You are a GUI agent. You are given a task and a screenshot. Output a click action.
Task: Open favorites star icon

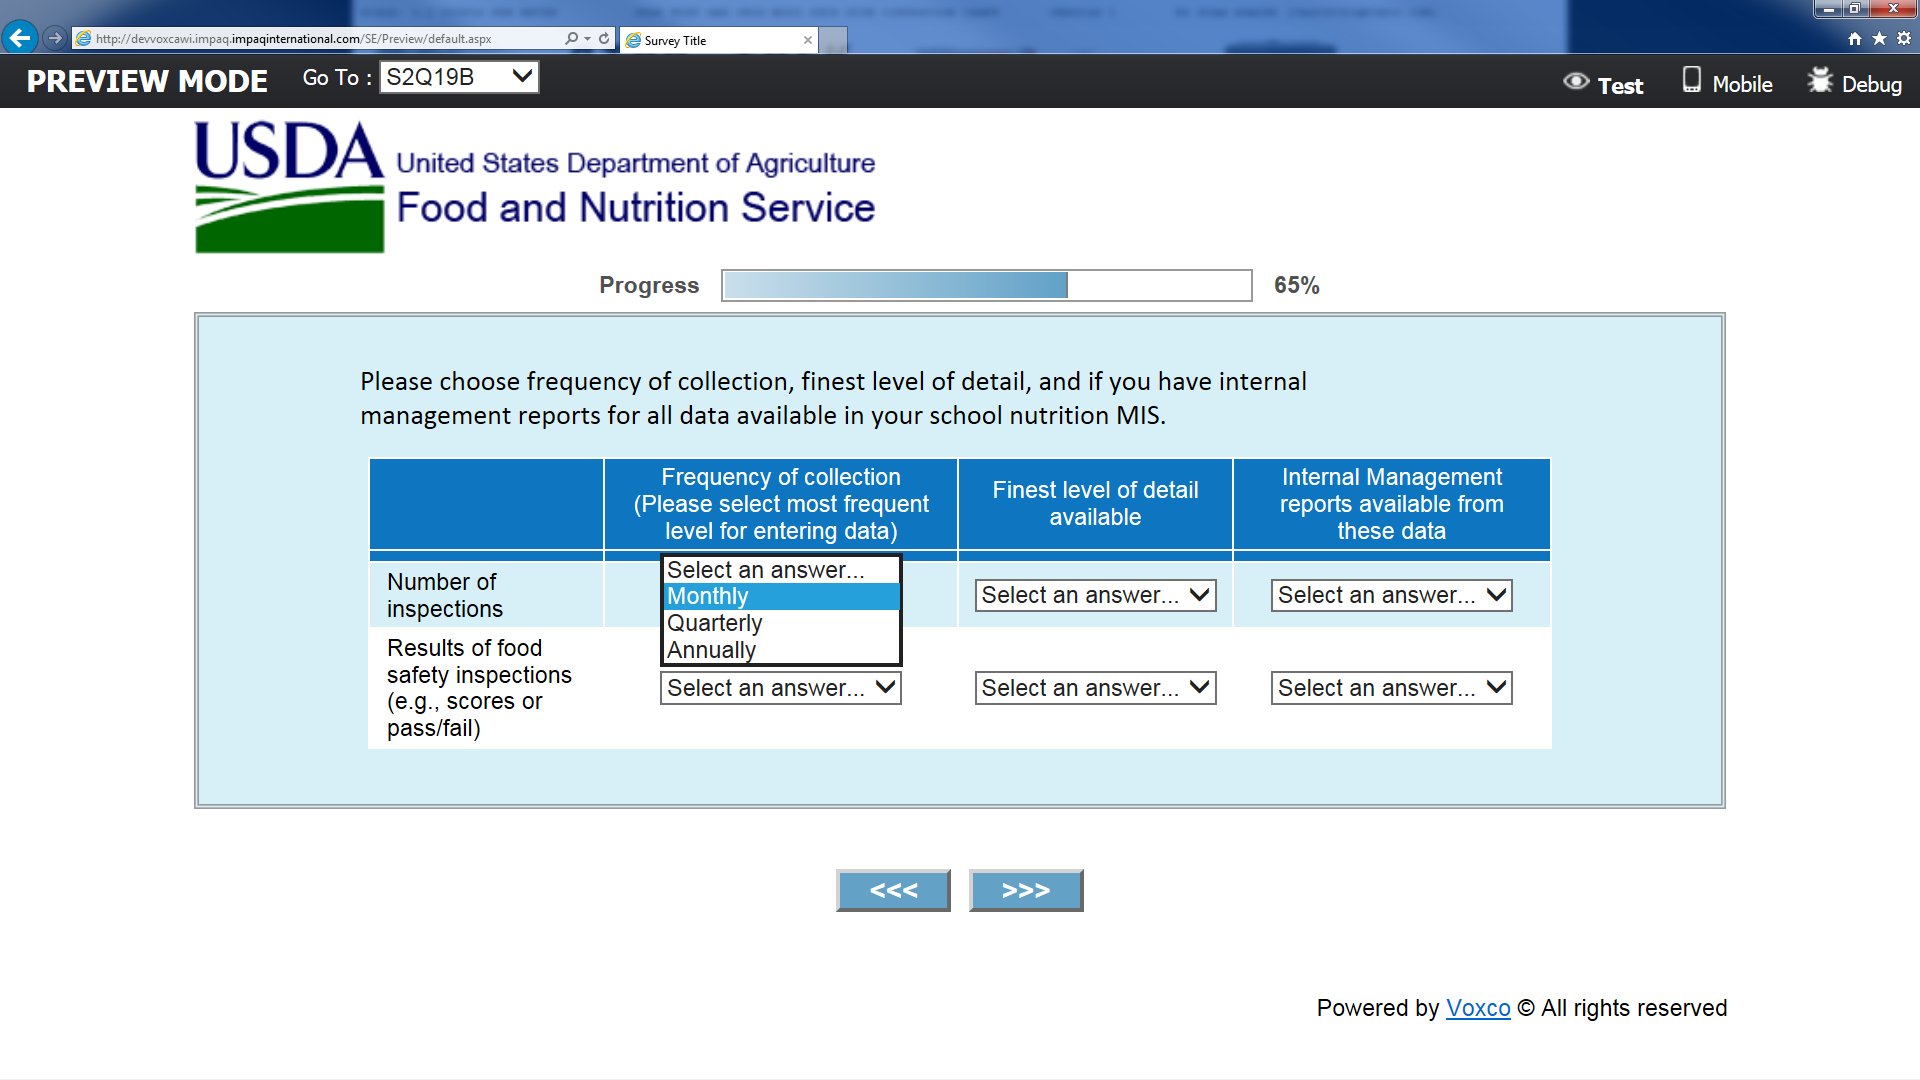pyautogui.click(x=1879, y=39)
